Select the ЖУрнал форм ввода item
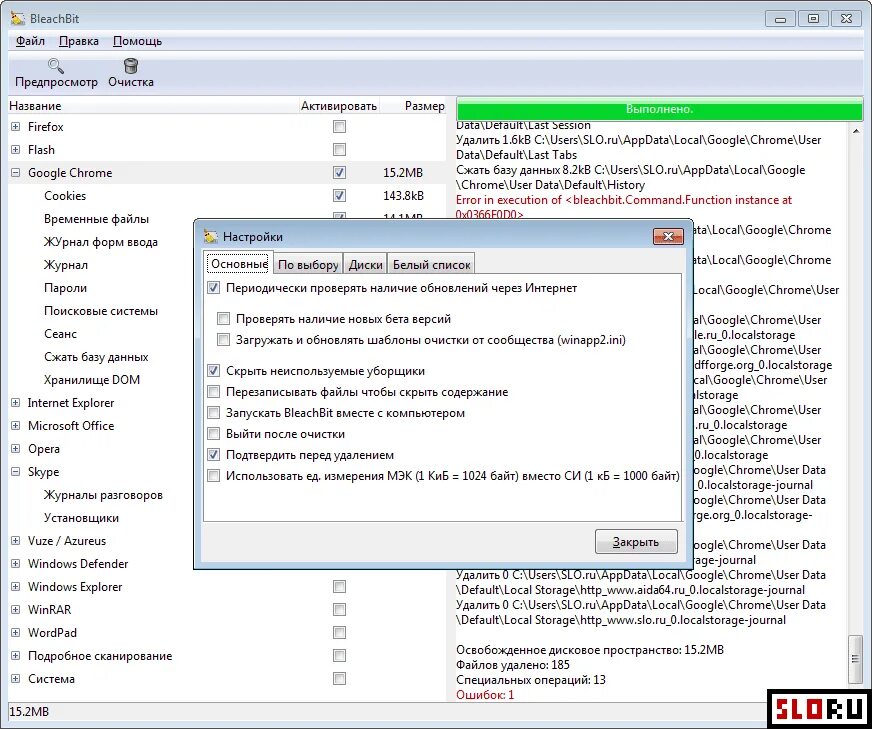Viewport: 872px width, 729px height. coord(101,242)
